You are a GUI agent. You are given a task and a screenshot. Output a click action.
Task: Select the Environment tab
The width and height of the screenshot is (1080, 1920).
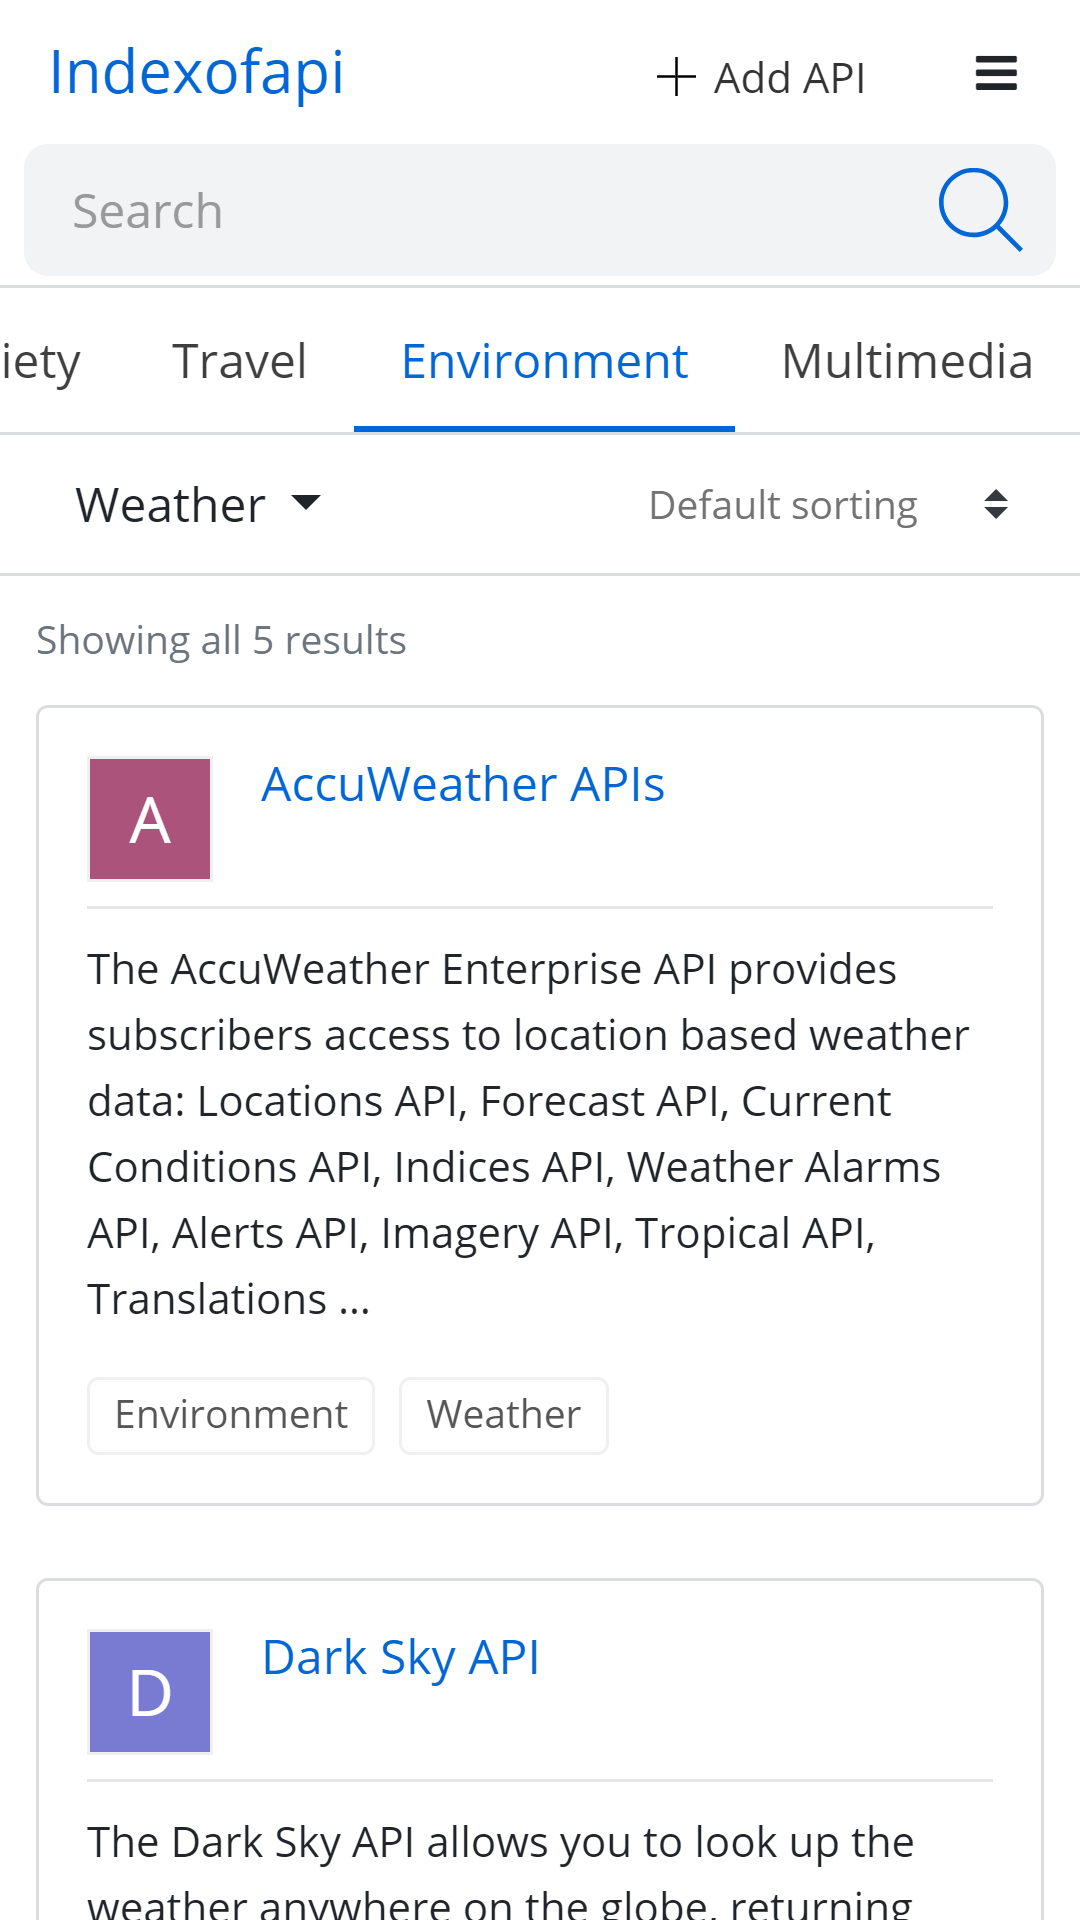(543, 362)
